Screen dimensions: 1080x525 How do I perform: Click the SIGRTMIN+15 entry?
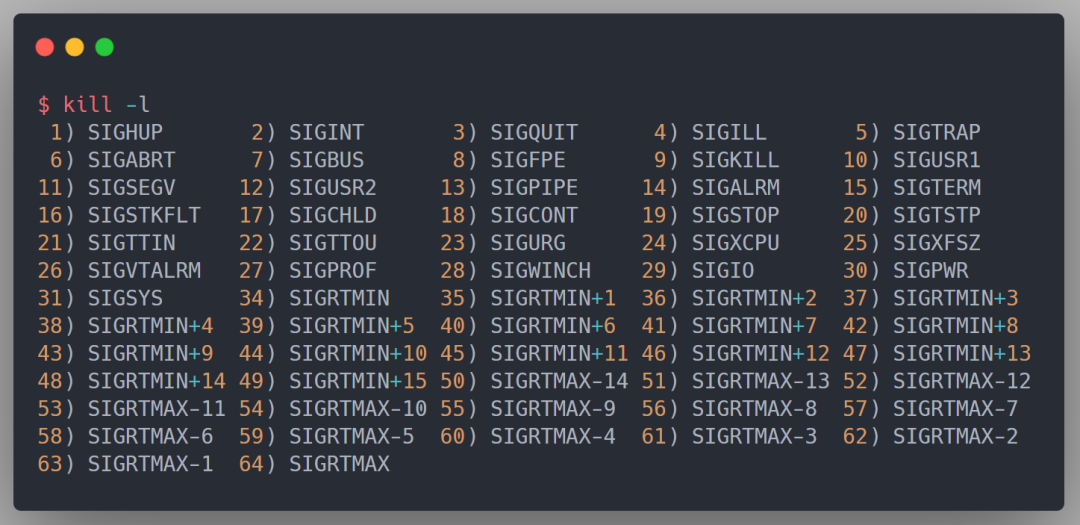[358, 381]
